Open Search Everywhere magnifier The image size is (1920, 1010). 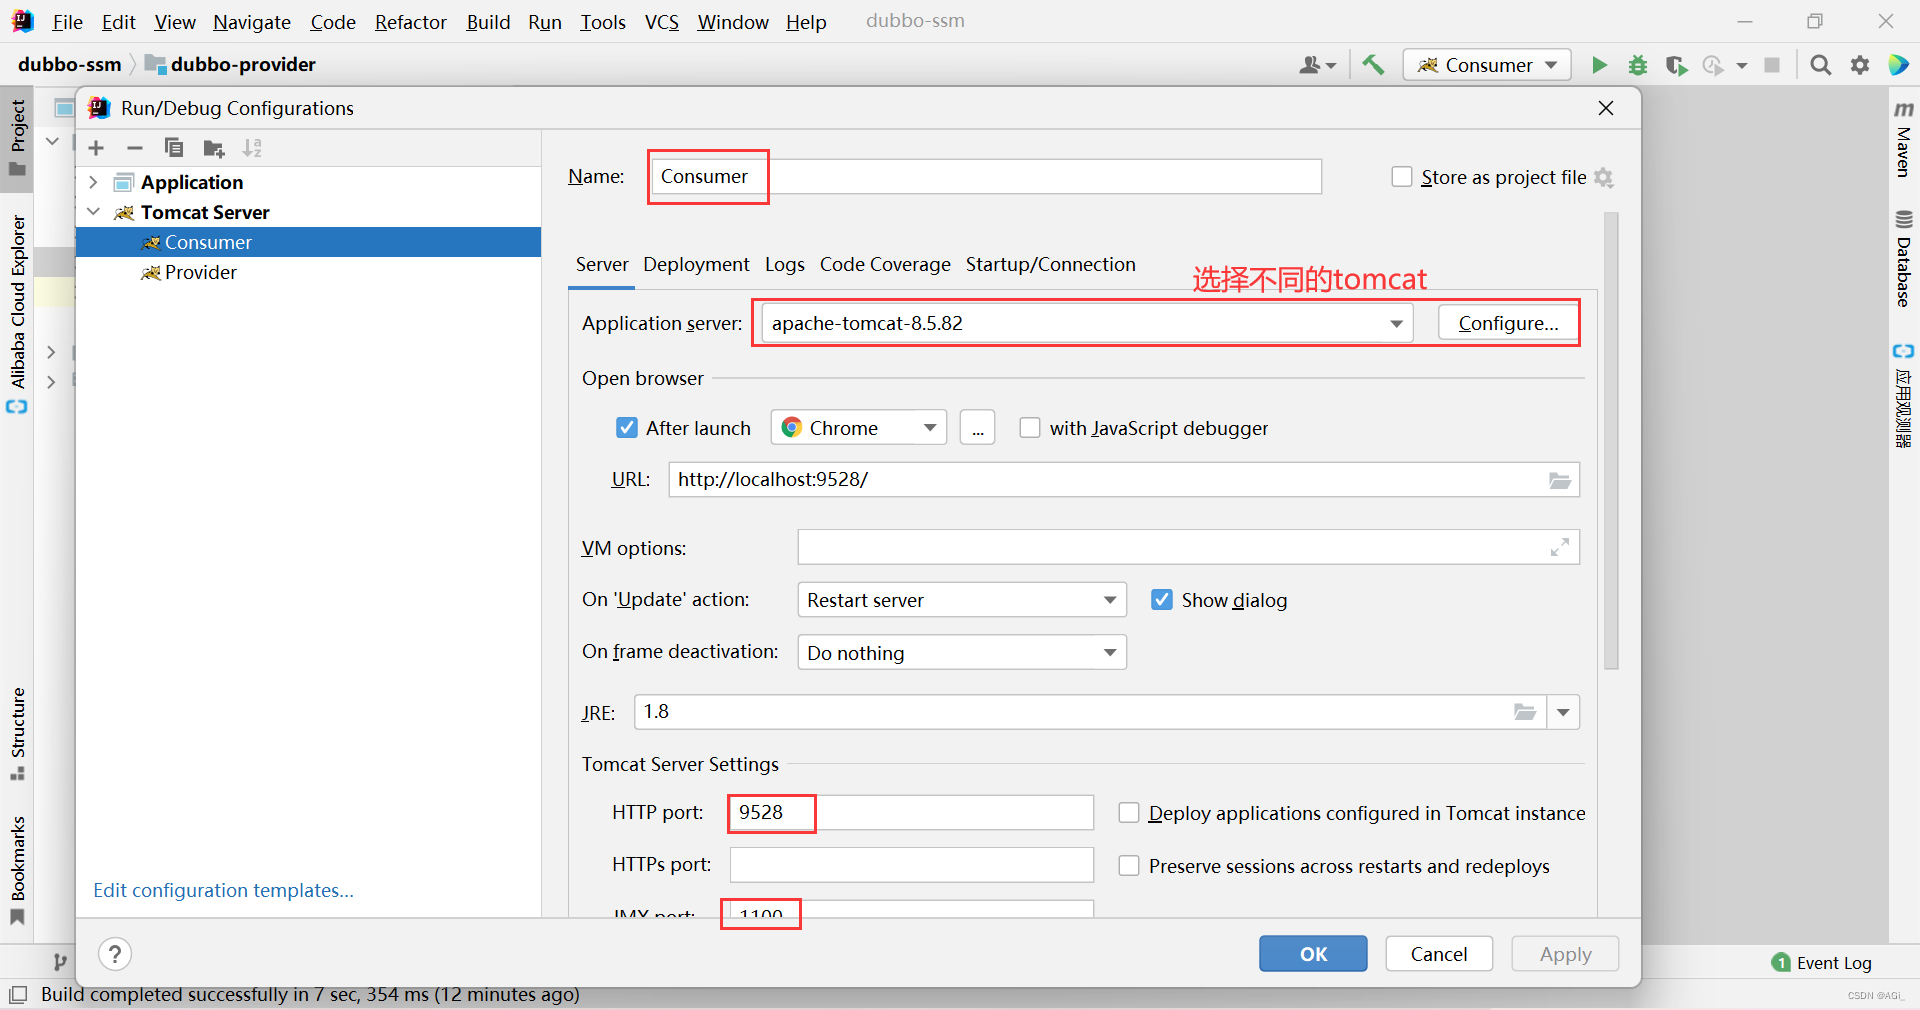pyautogui.click(x=1820, y=64)
